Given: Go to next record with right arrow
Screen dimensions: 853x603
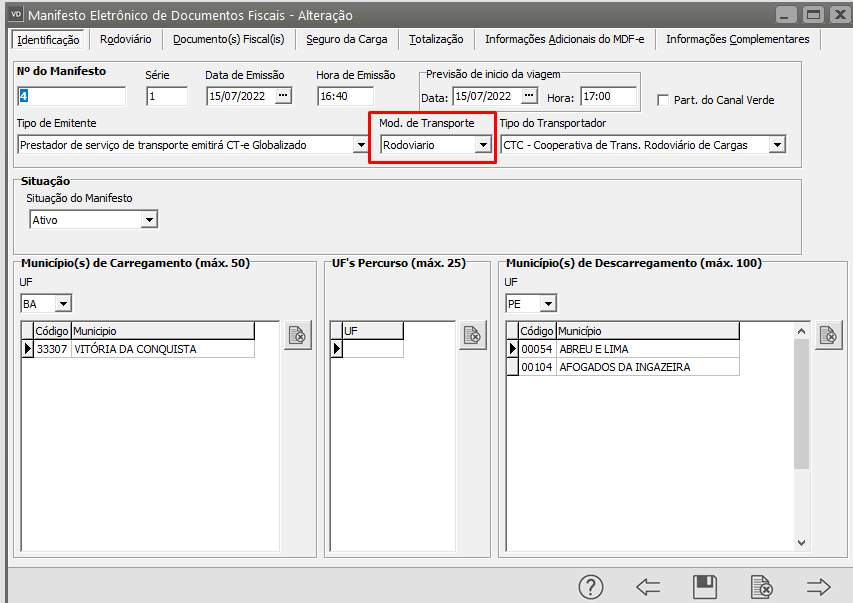Looking at the screenshot, I should coord(819,587).
